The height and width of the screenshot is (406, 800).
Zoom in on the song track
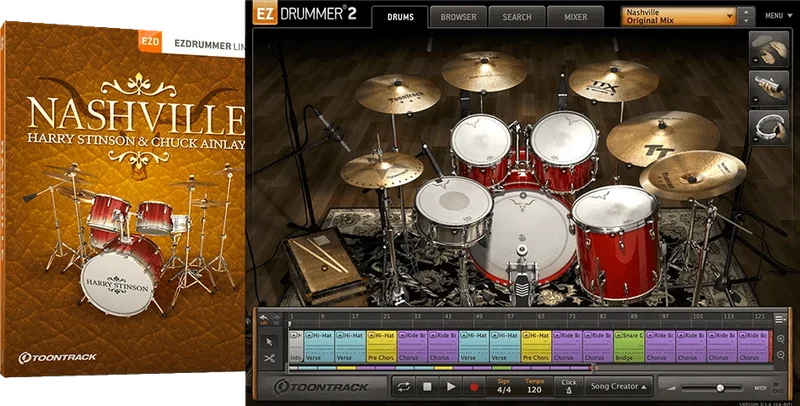tap(781, 339)
